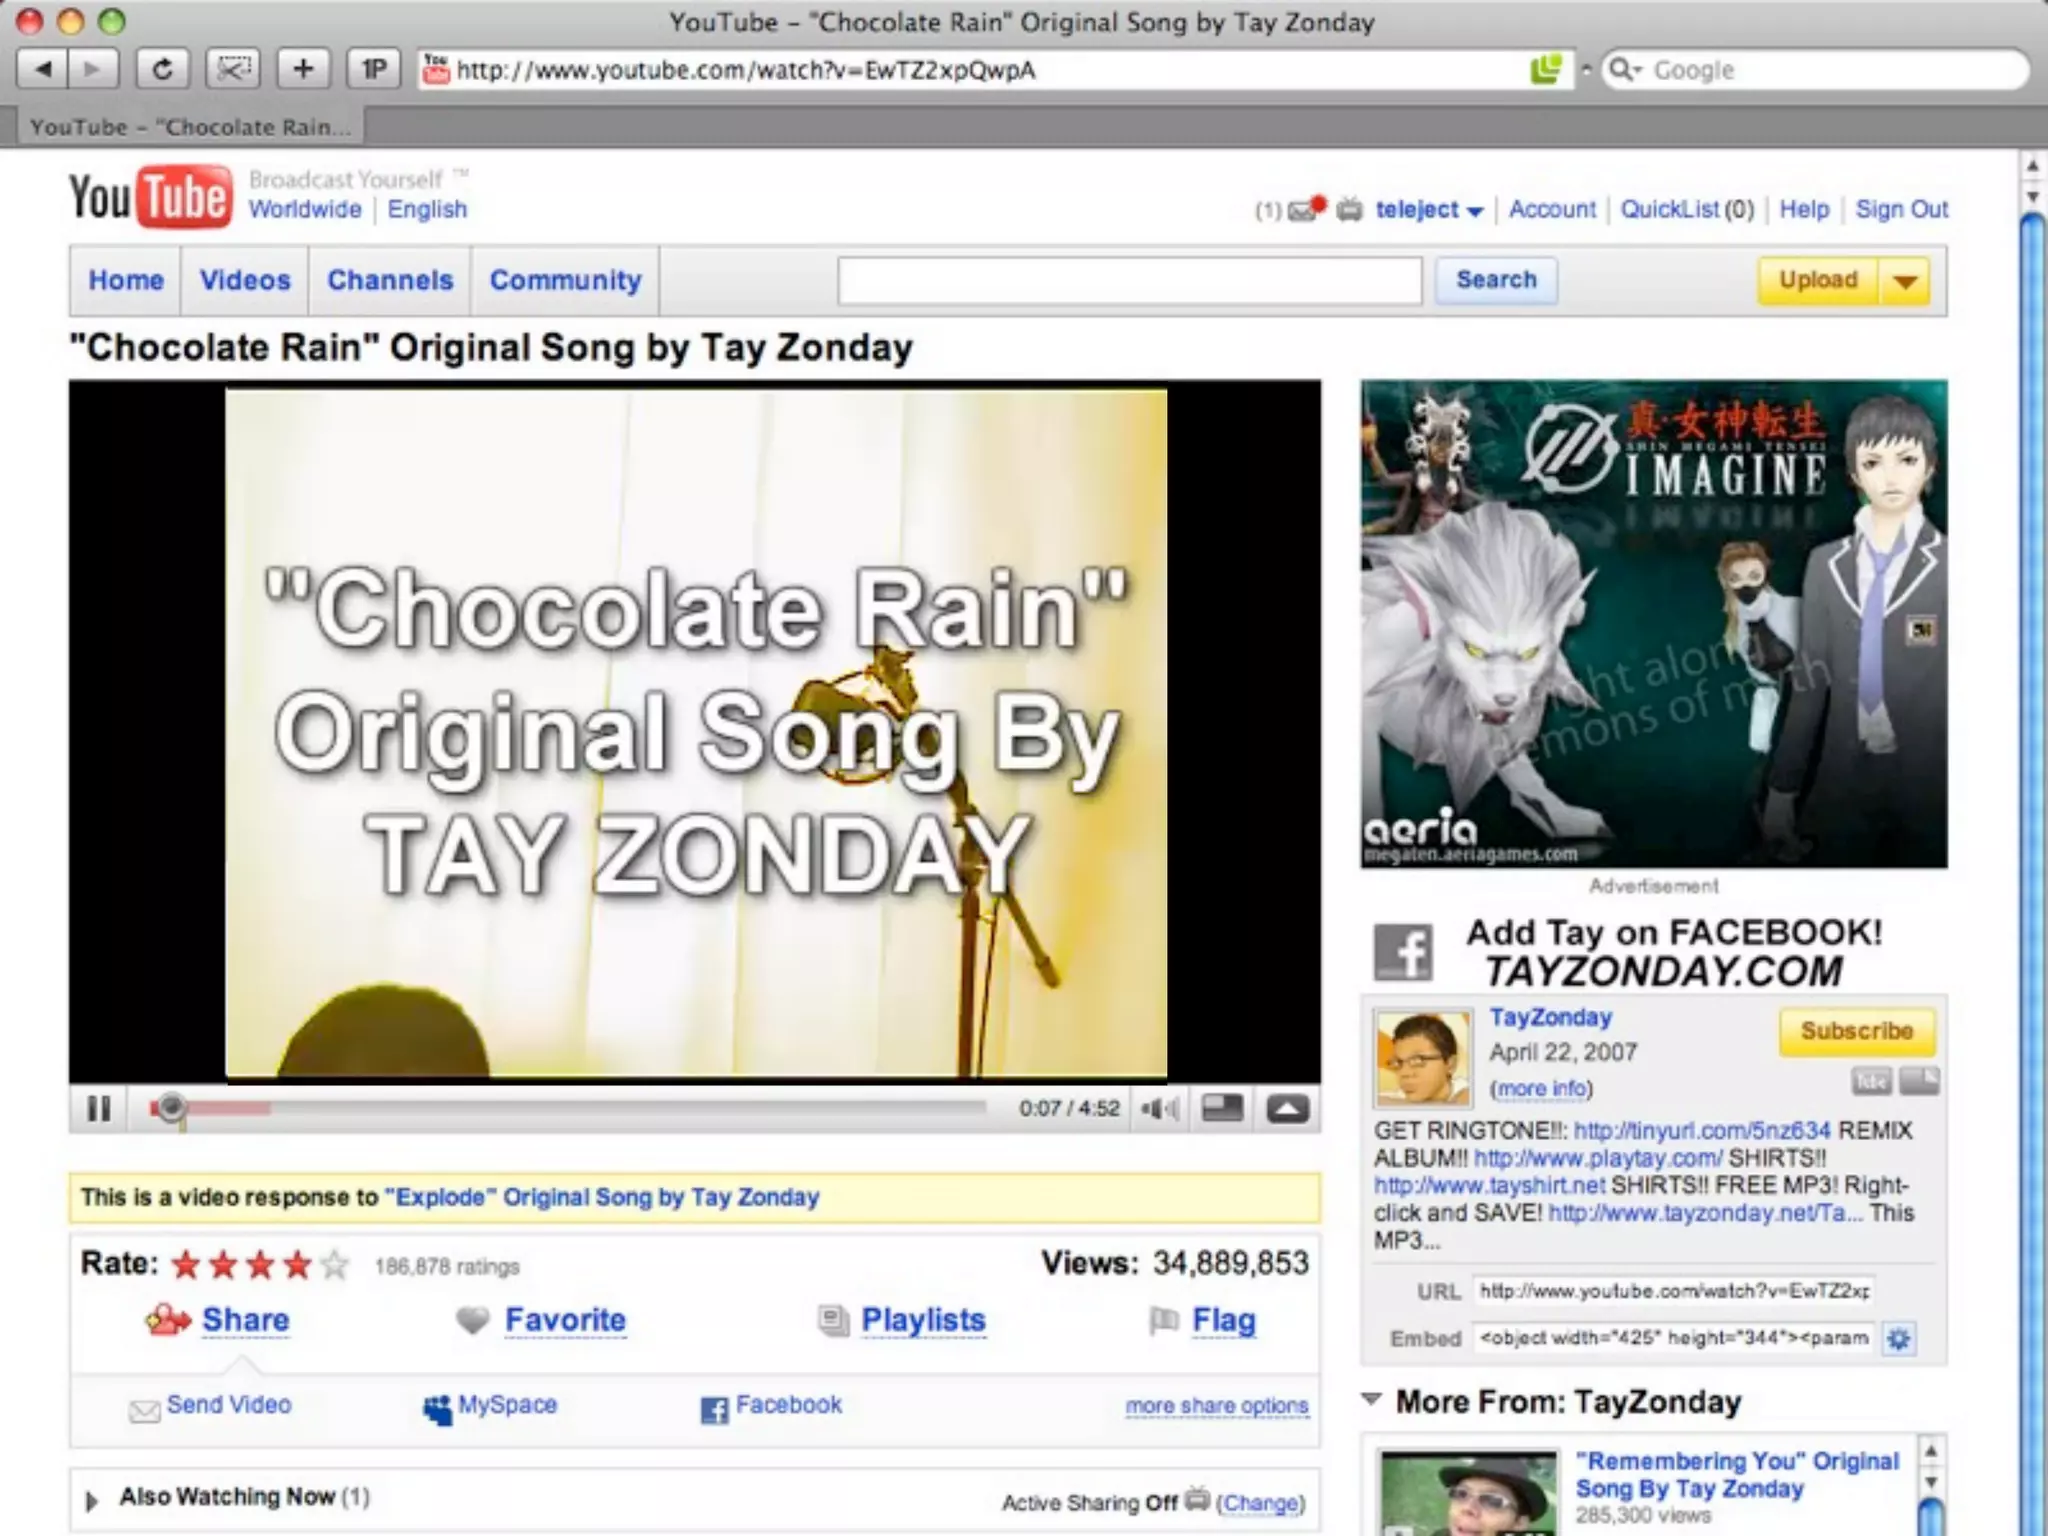Viewport: 2048px width, 1536px height.
Task: Click the browser add bookmark plus button
Action: point(303,70)
